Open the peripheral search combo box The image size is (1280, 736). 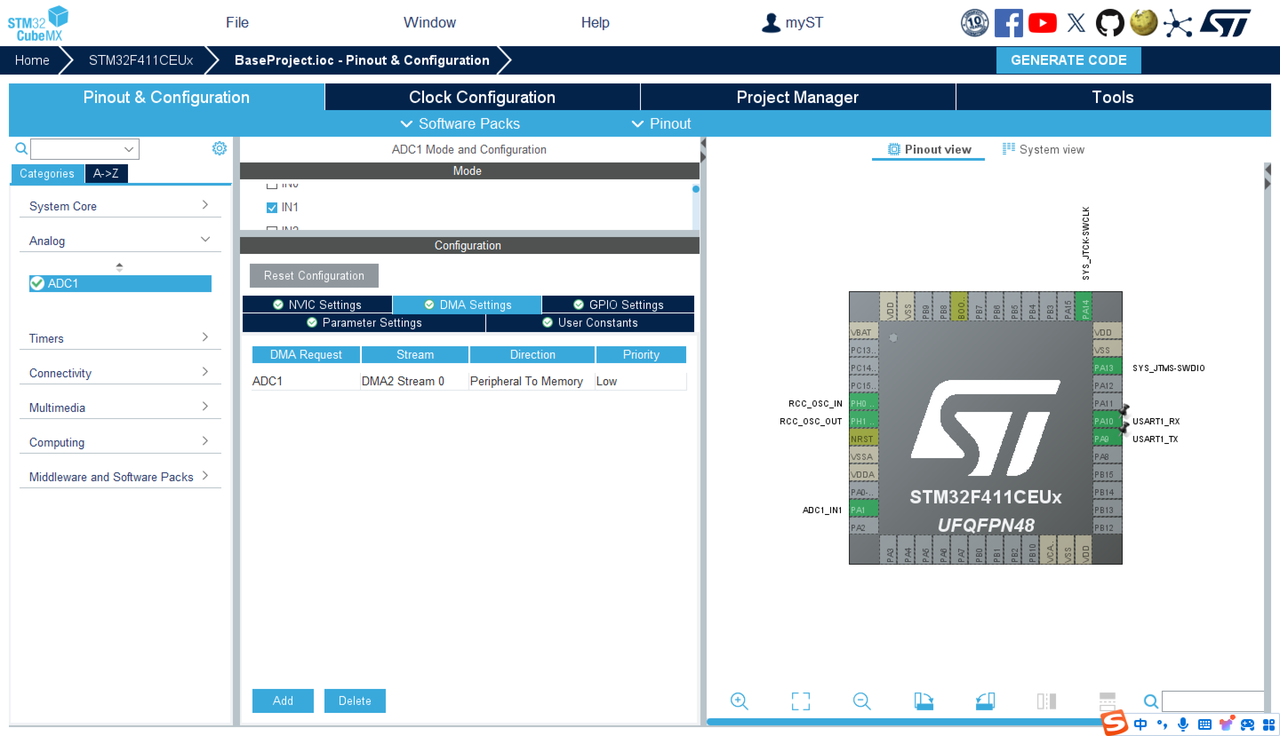85,149
